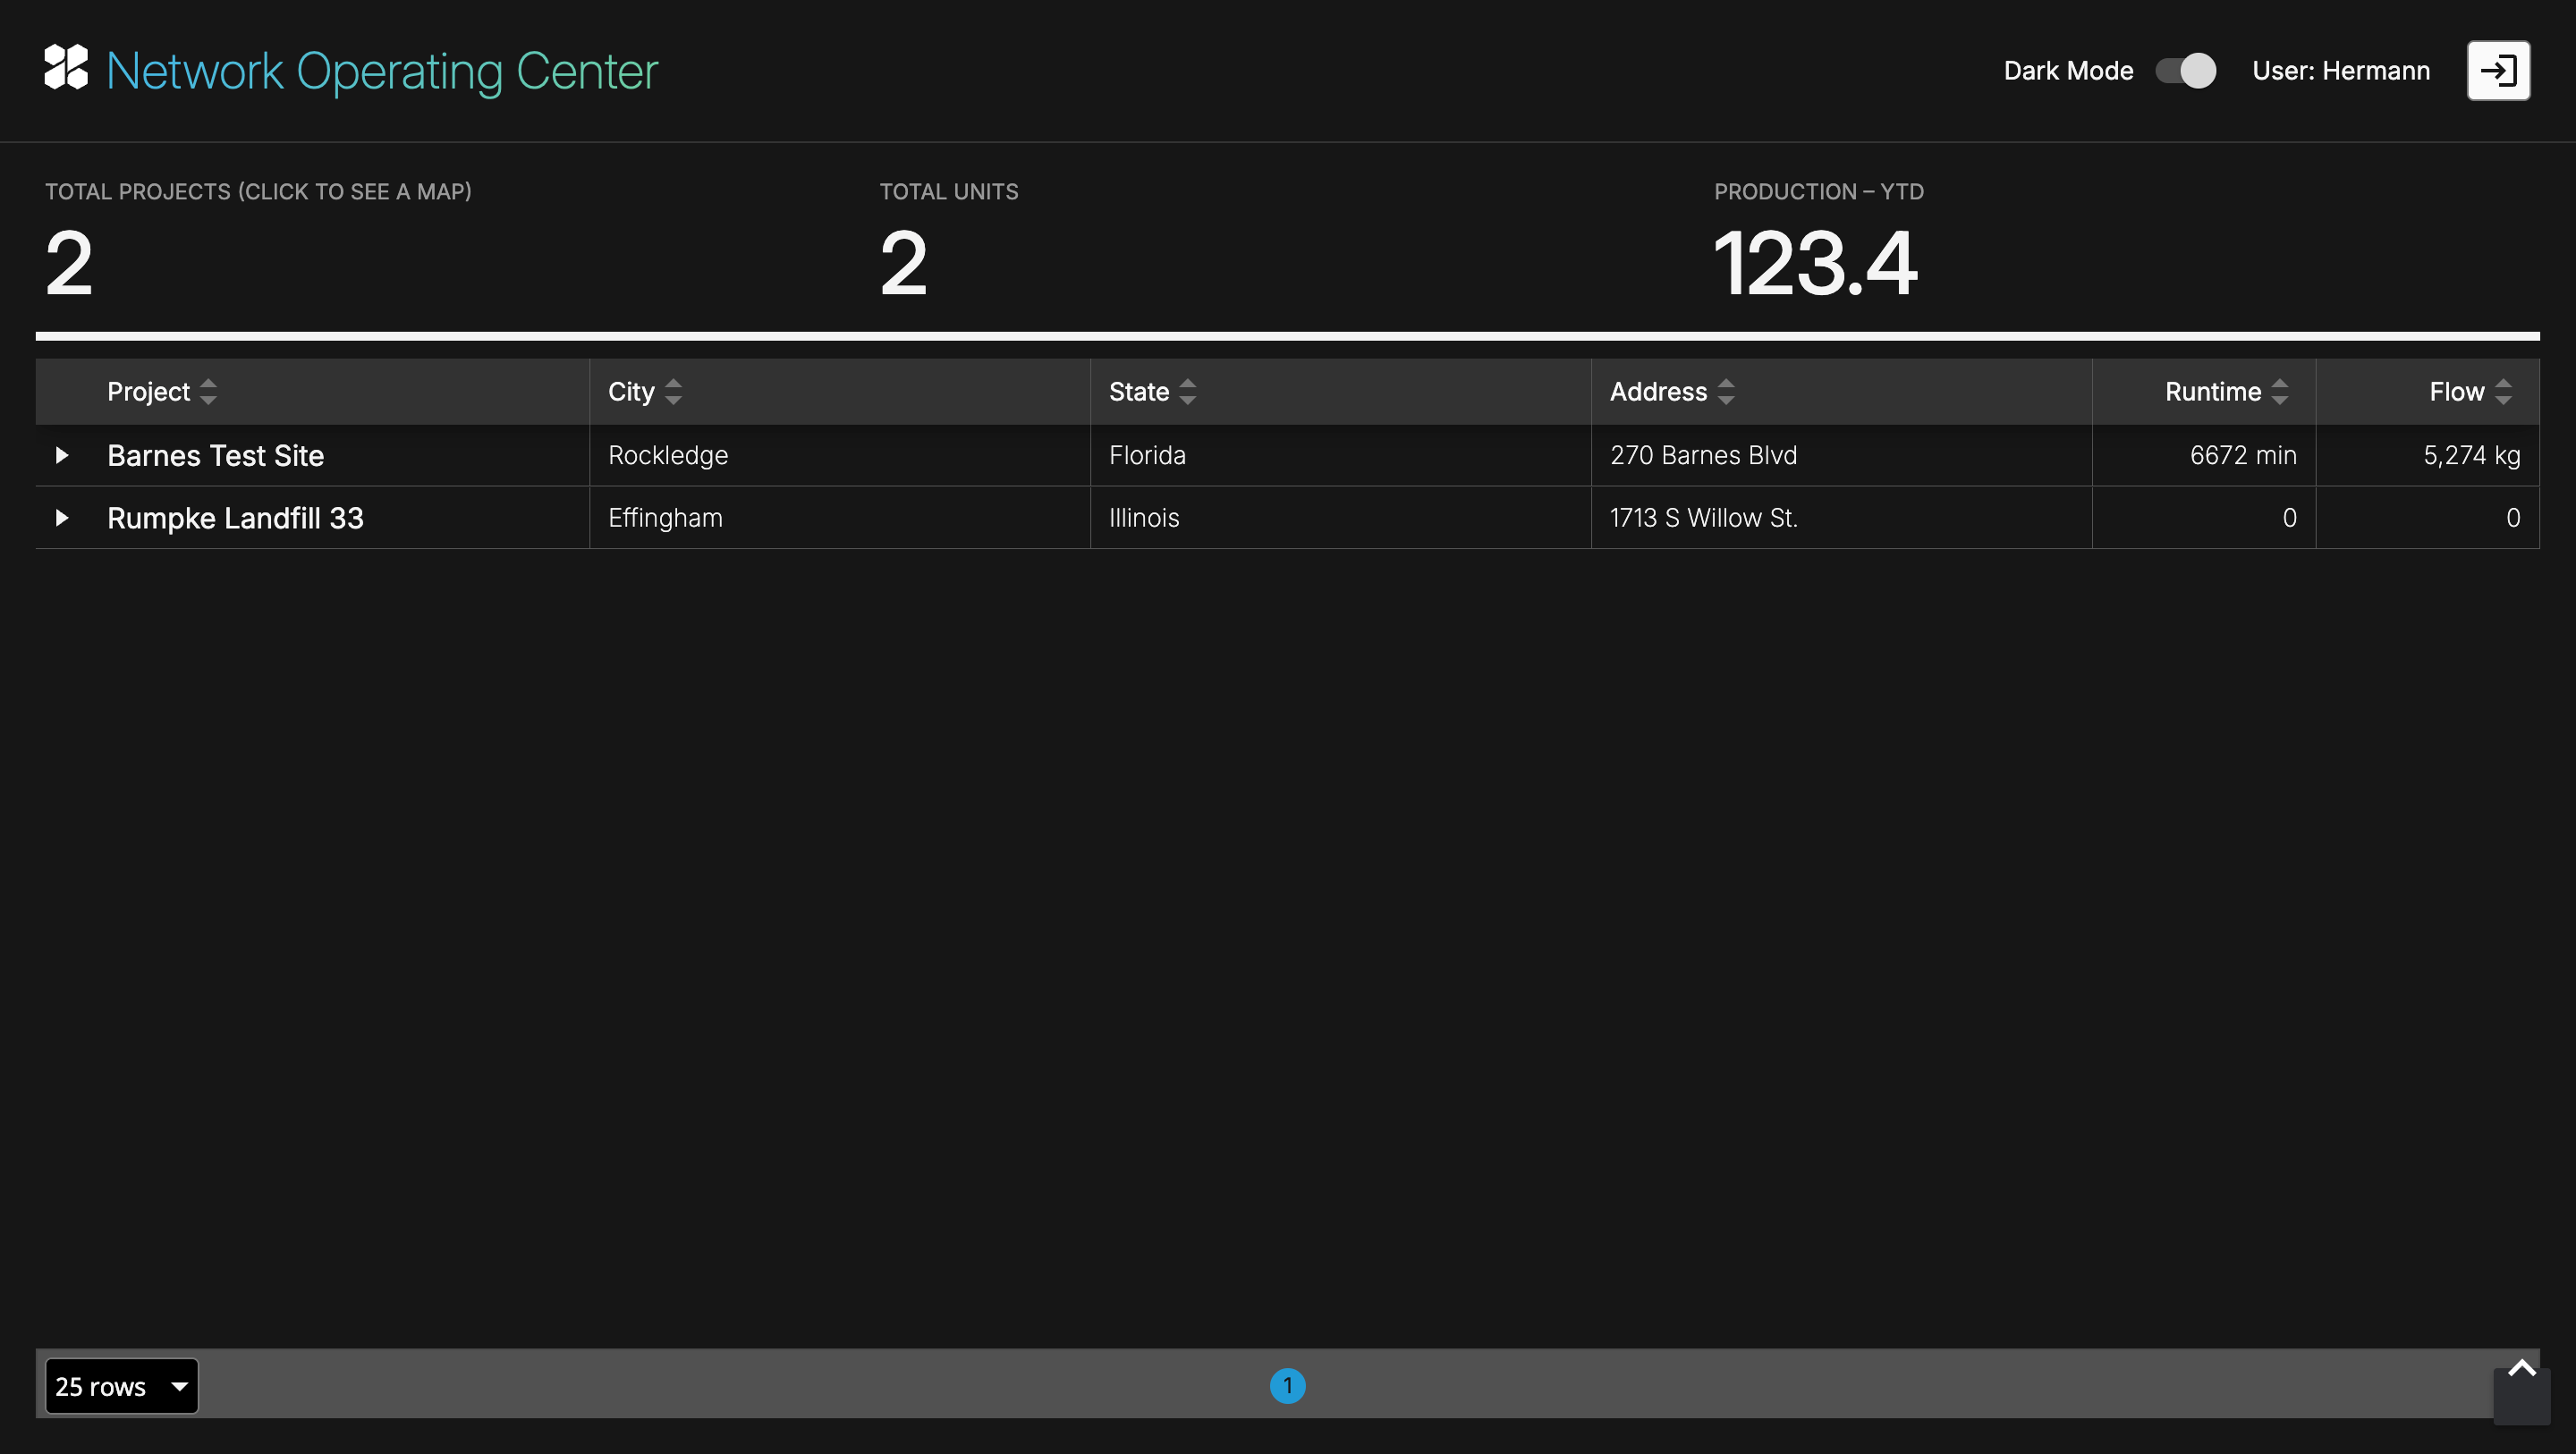Click the Total Units value
Screen dimensions: 2576x1454
pyautogui.click(x=903, y=263)
